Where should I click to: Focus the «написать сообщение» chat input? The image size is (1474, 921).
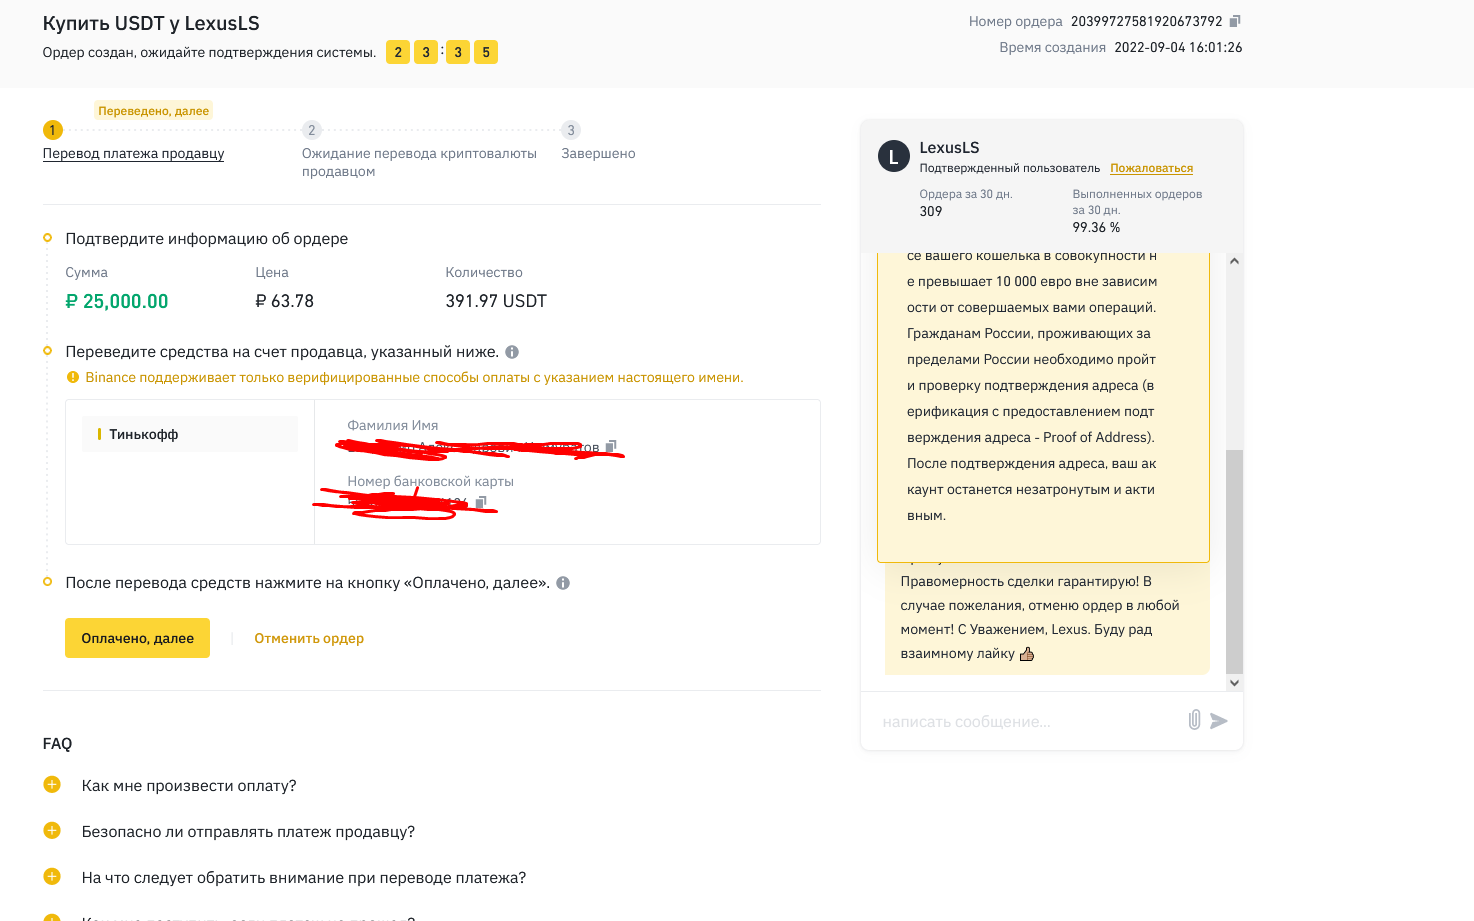[1025, 721]
